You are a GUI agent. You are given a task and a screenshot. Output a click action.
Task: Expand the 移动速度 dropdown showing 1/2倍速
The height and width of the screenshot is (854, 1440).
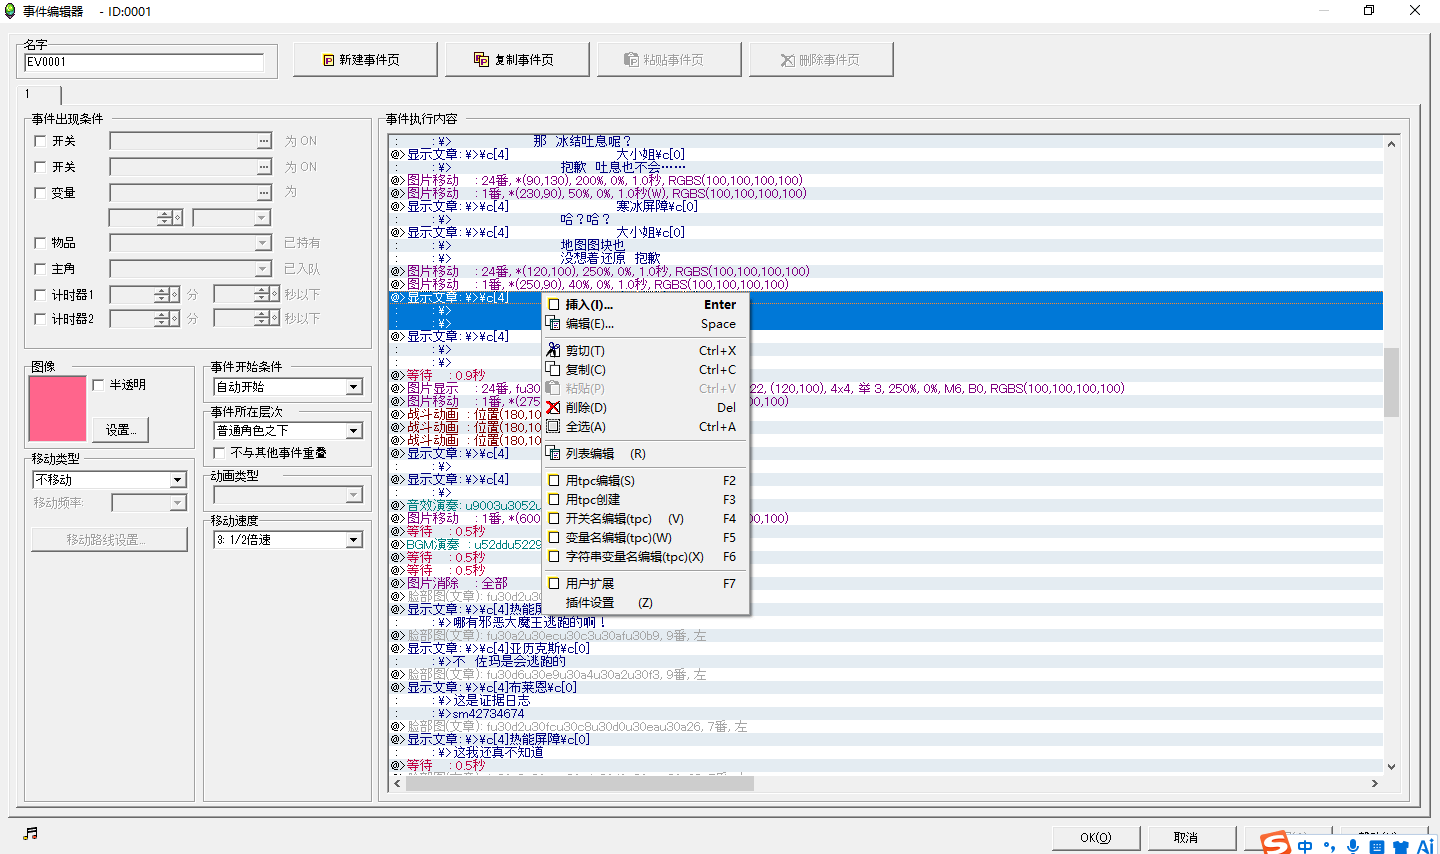coord(288,540)
